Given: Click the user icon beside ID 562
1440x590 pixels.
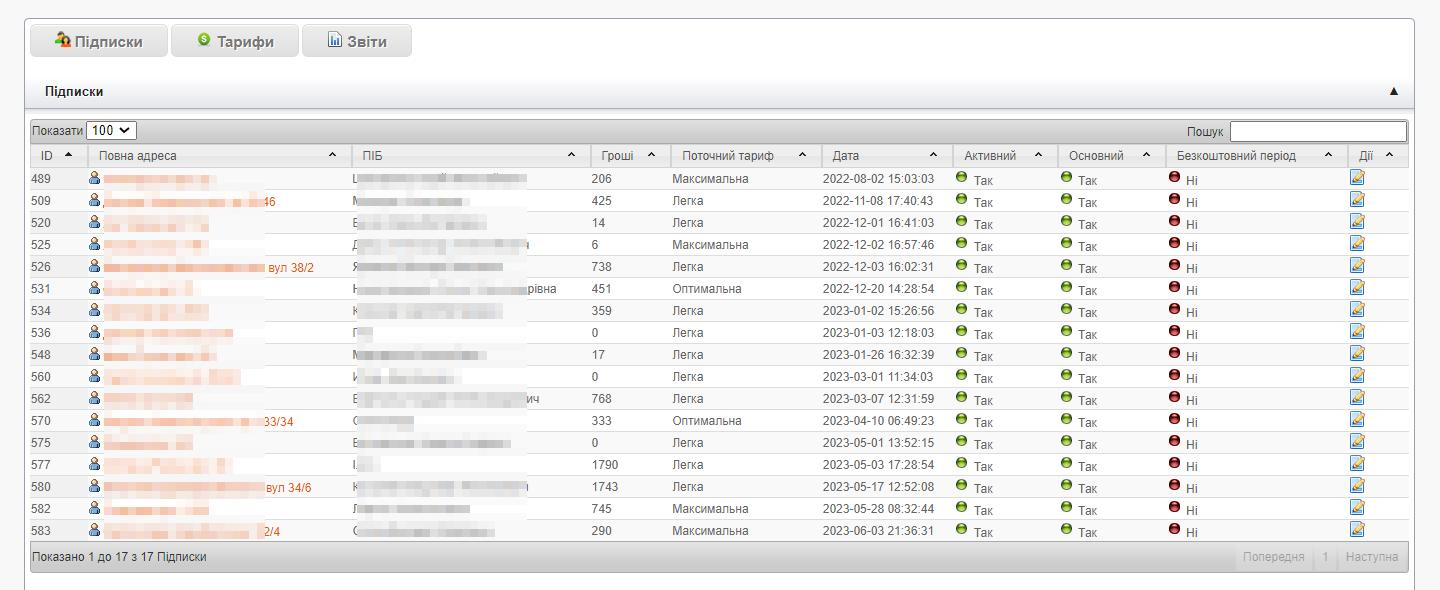Looking at the screenshot, I should point(95,397).
